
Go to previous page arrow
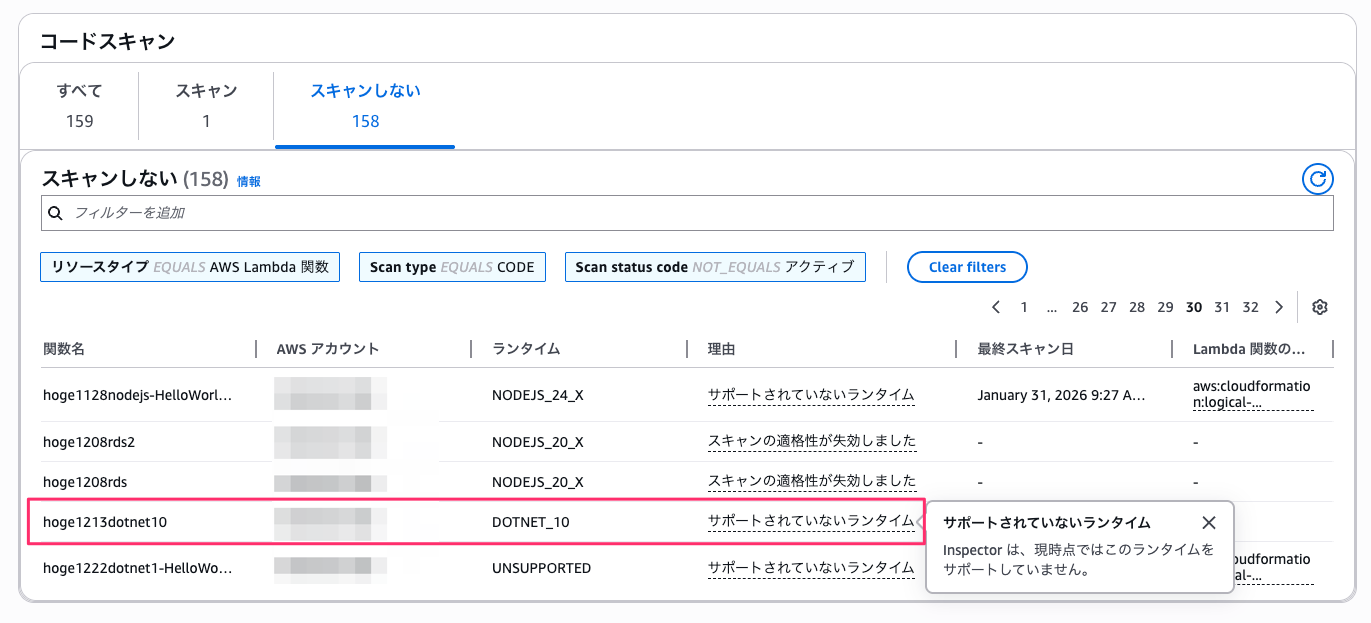click(x=996, y=307)
